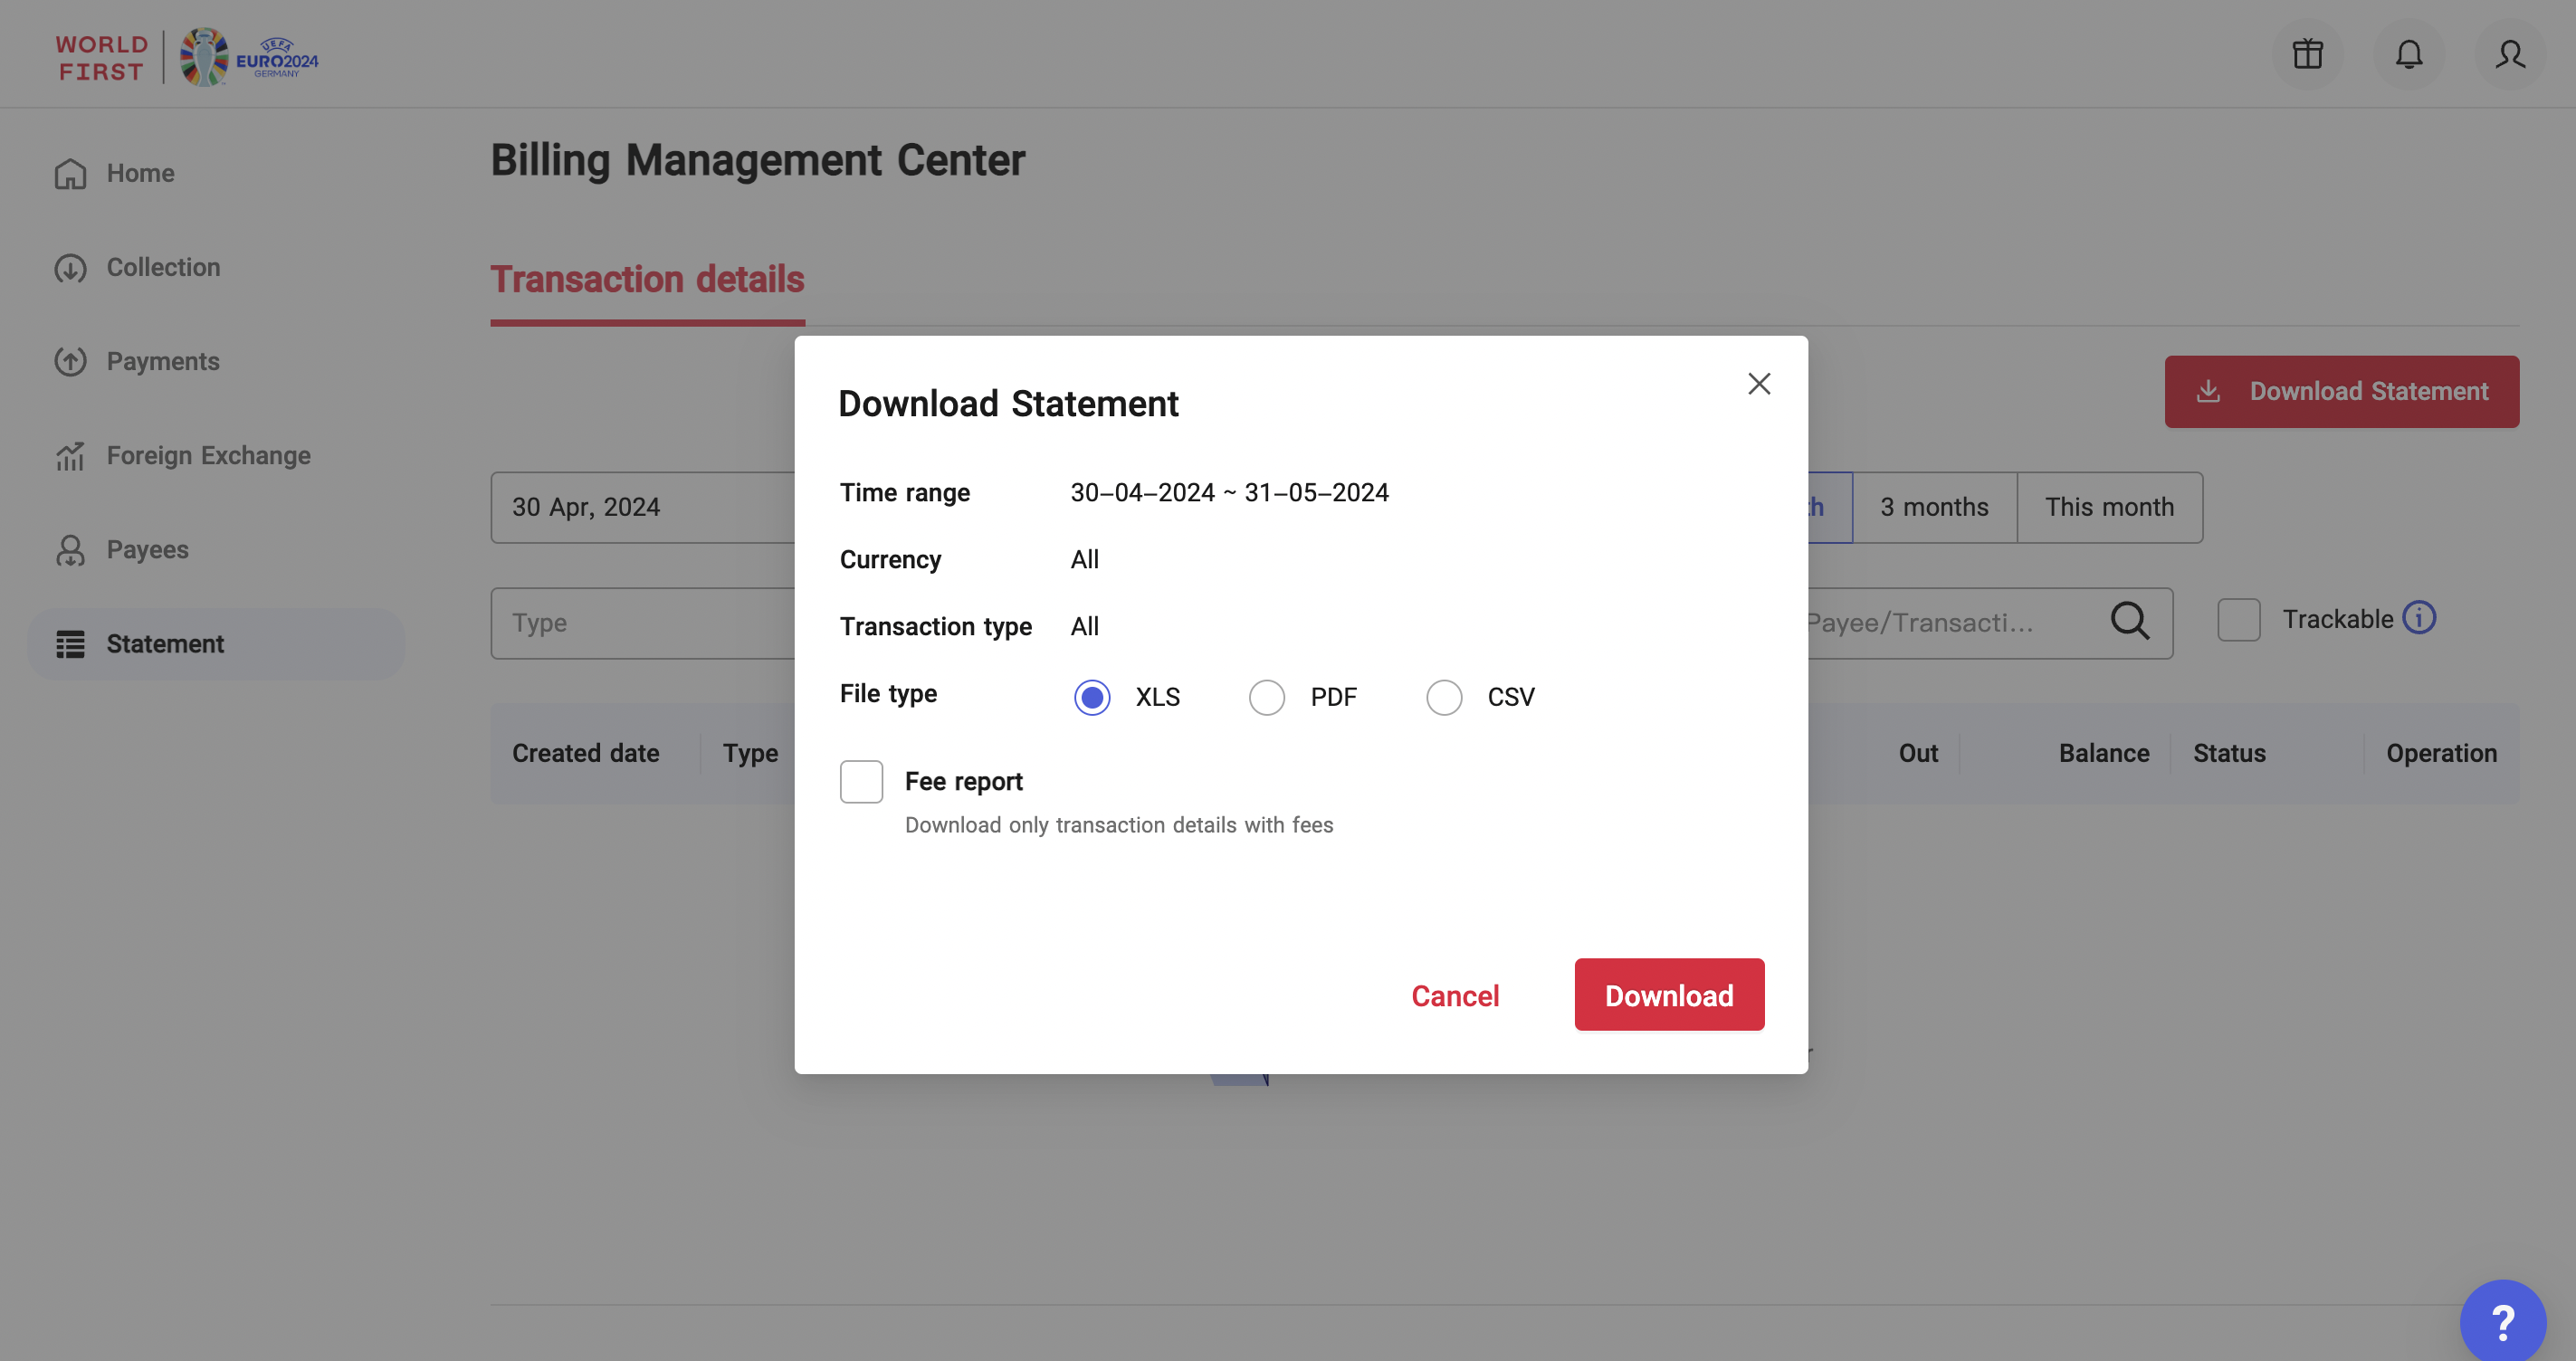Go to Foreign Exchange in sidebar
The height and width of the screenshot is (1361, 2576).
pos(208,456)
